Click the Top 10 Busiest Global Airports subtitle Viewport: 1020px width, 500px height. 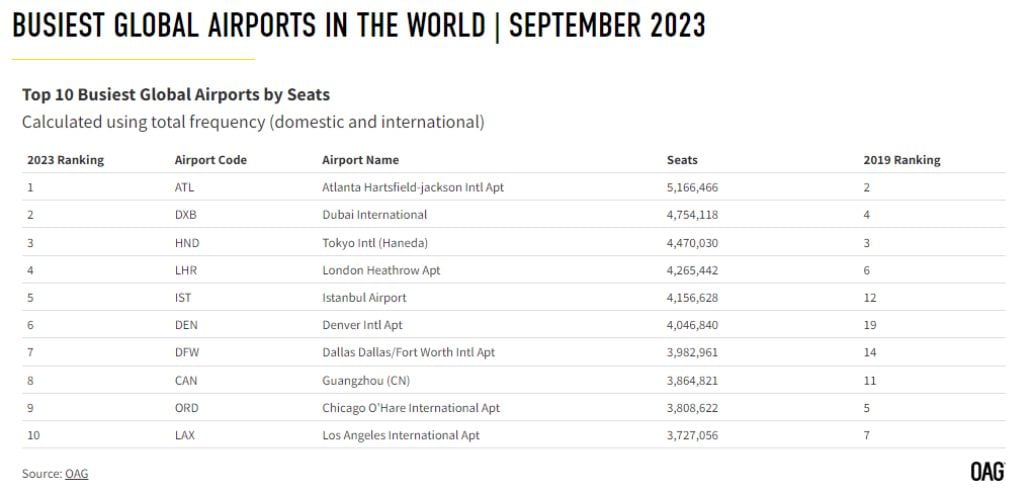[176, 95]
